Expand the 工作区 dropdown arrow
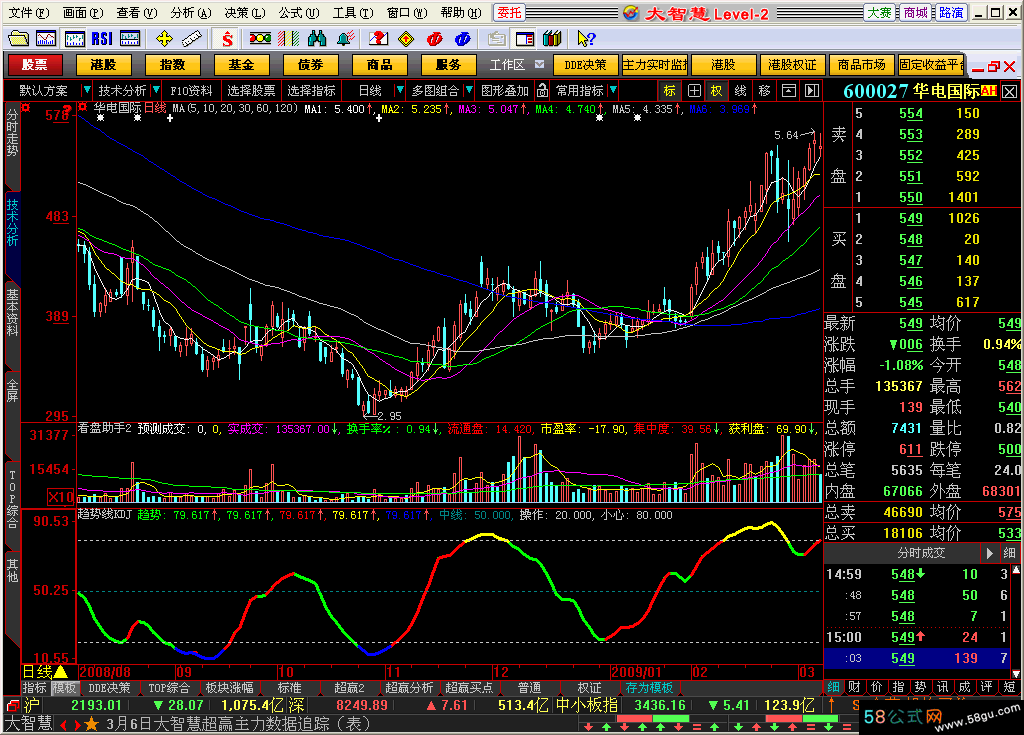Image resolution: width=1024 pixels, height=735 pixels. tap(539, 64)
